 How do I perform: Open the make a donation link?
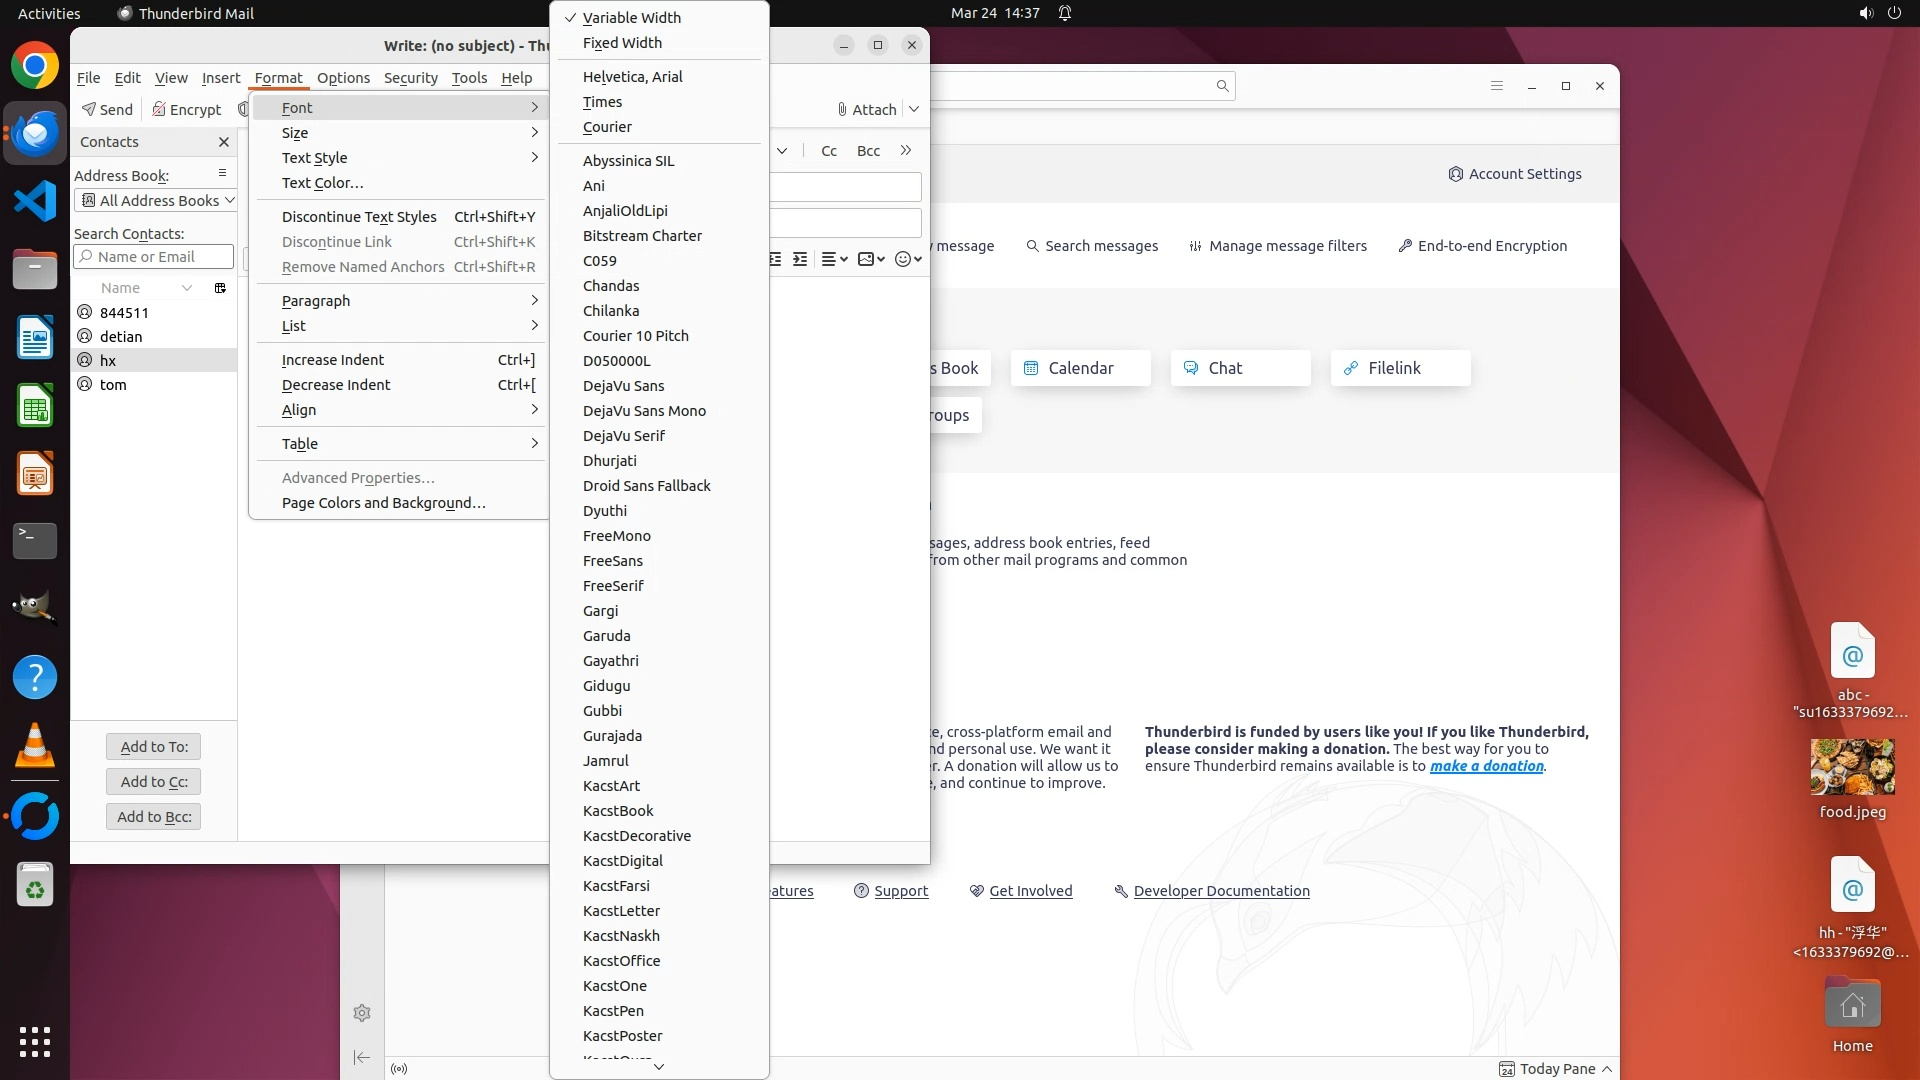pos(1486,766)
